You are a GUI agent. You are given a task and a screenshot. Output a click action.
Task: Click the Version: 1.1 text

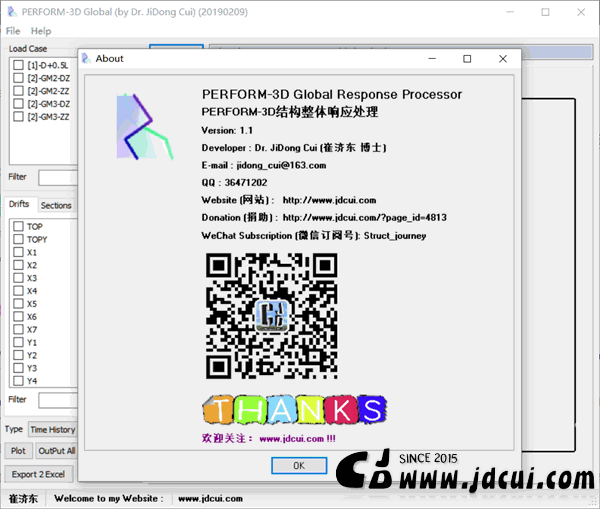227,131
